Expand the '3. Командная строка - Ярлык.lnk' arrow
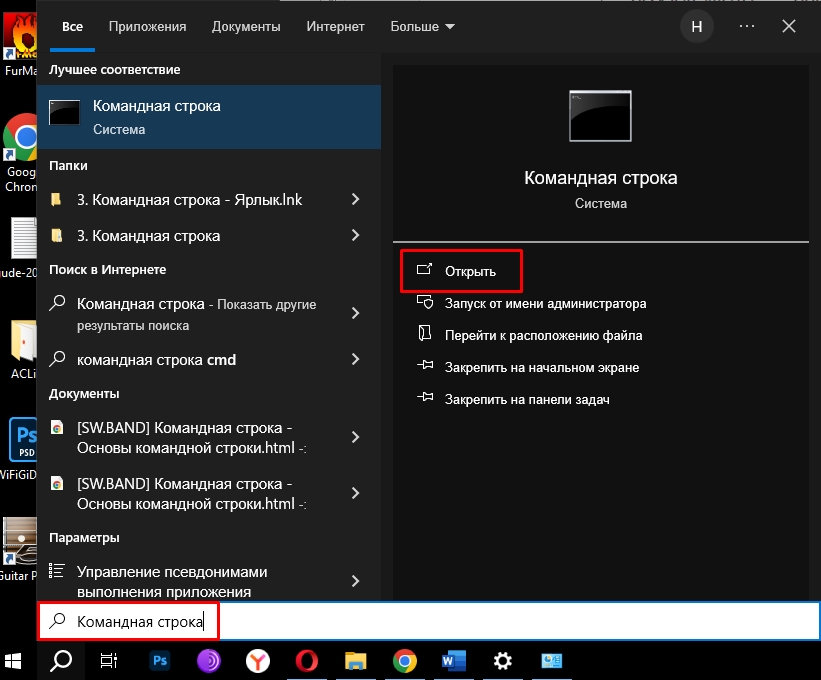 (355, 200)
